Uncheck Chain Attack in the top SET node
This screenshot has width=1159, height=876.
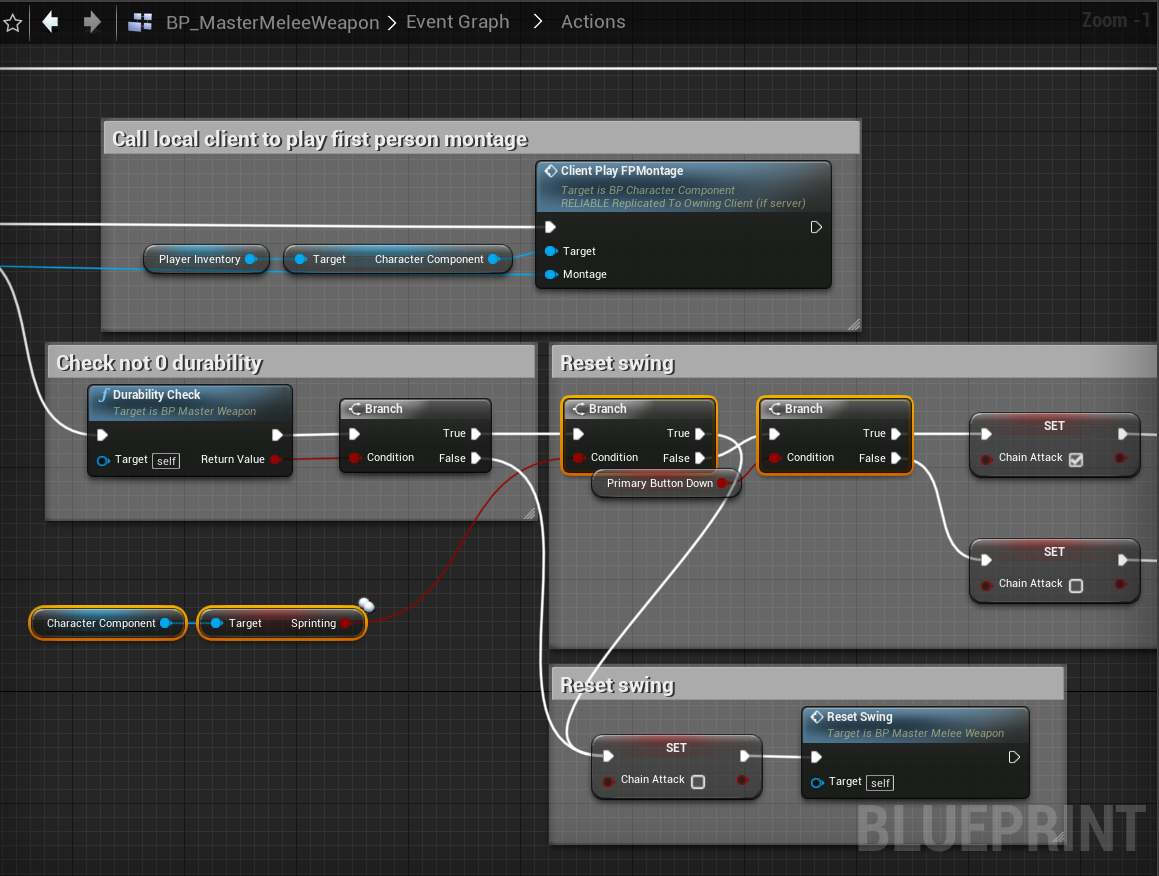pos(1076,459)
